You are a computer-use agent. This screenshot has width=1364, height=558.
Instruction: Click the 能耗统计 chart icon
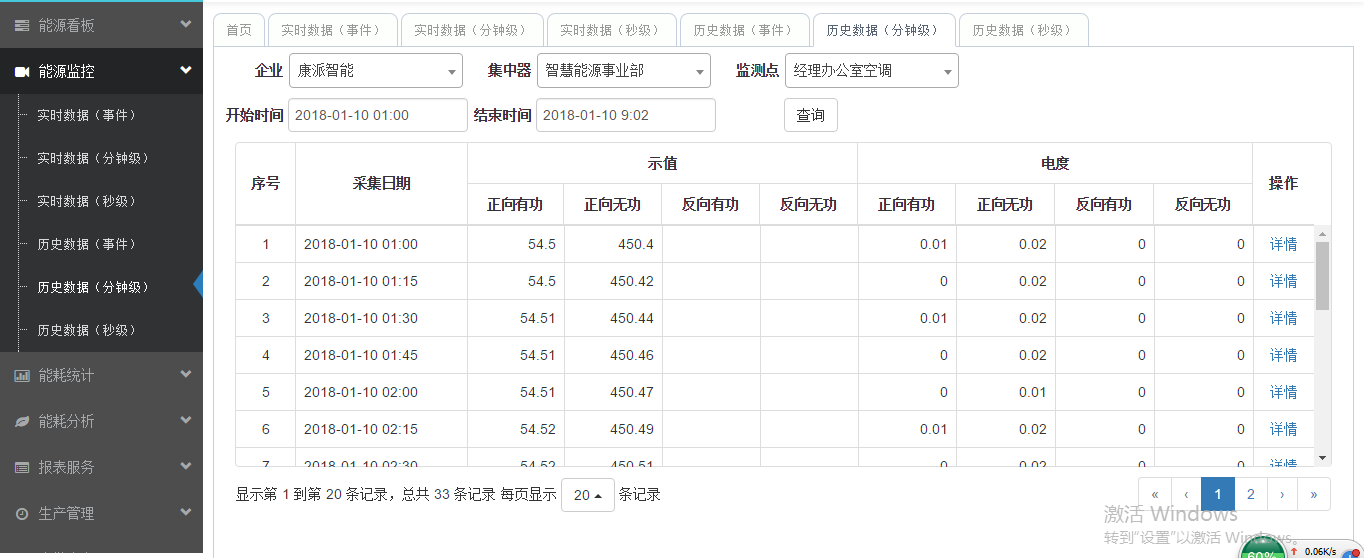(x=21, y=376)
